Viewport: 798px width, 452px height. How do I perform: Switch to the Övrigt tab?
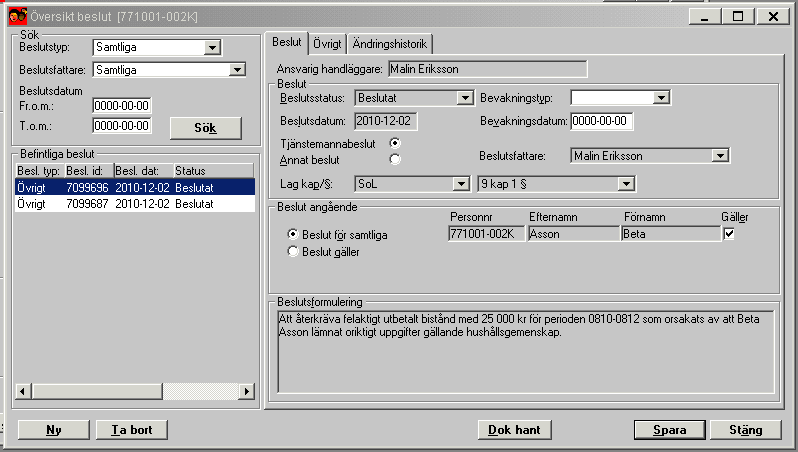327,44
